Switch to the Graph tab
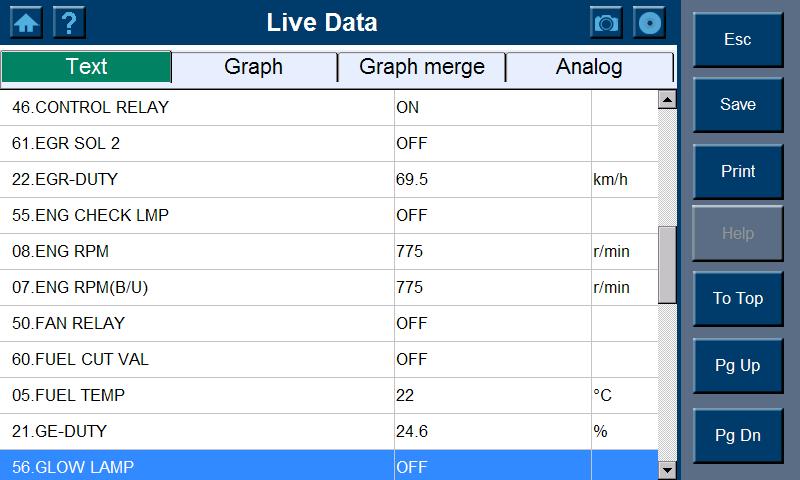This screenshot has height=480, width=800. (254, 67)
